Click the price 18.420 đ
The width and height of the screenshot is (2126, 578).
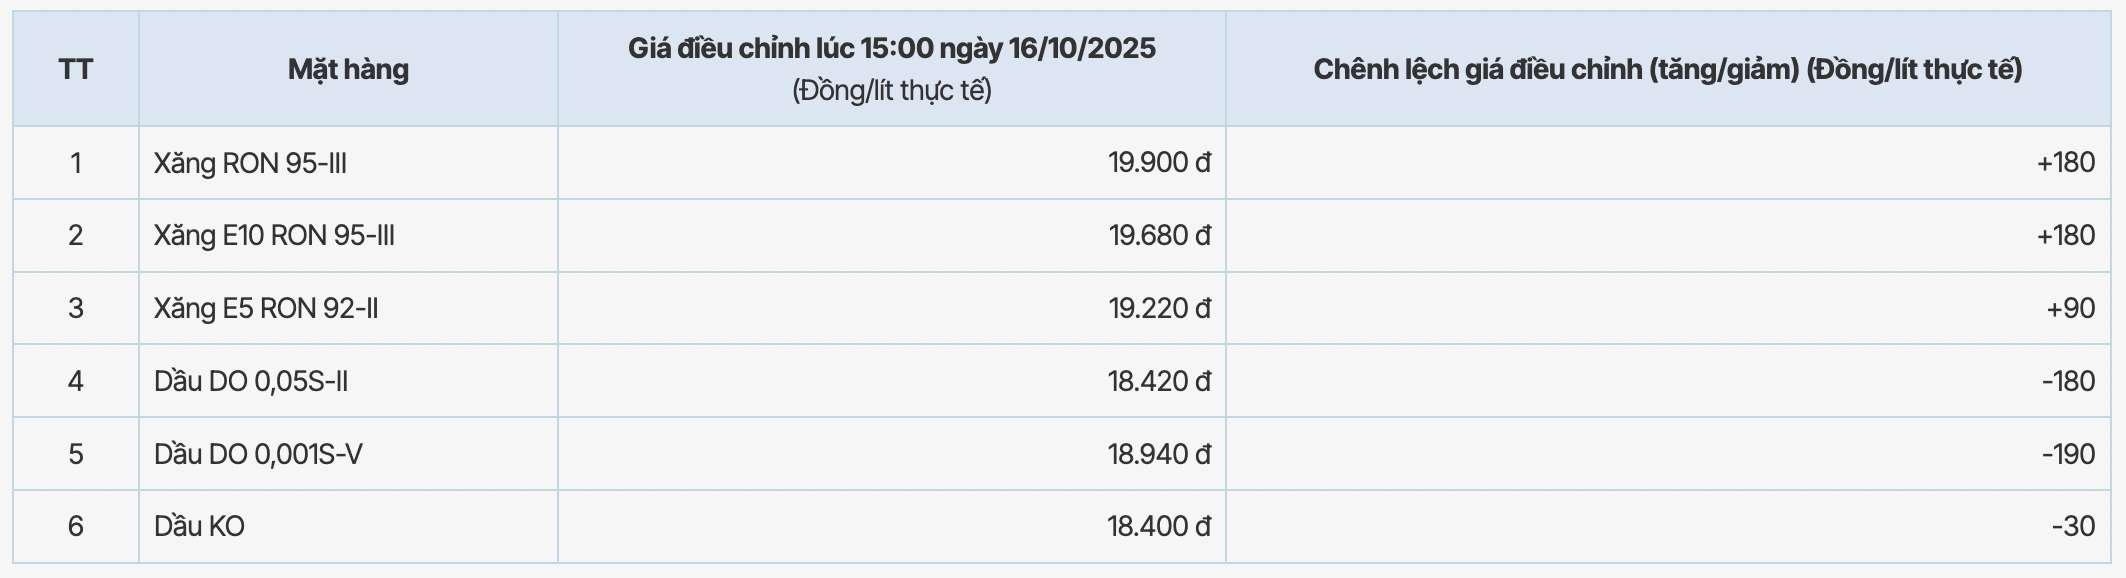click(1159, 381)
